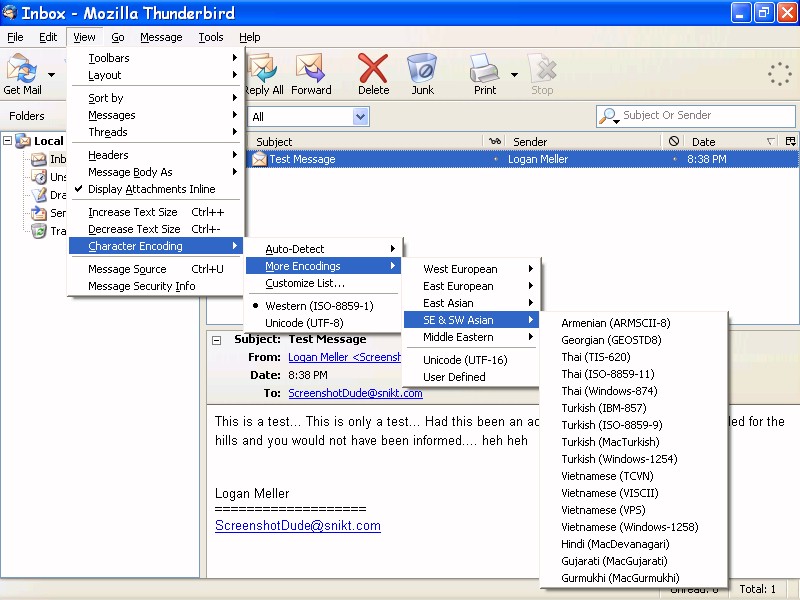Click the red Delete toolbar icon
This screenshot has width=800, height=600.
373,68
